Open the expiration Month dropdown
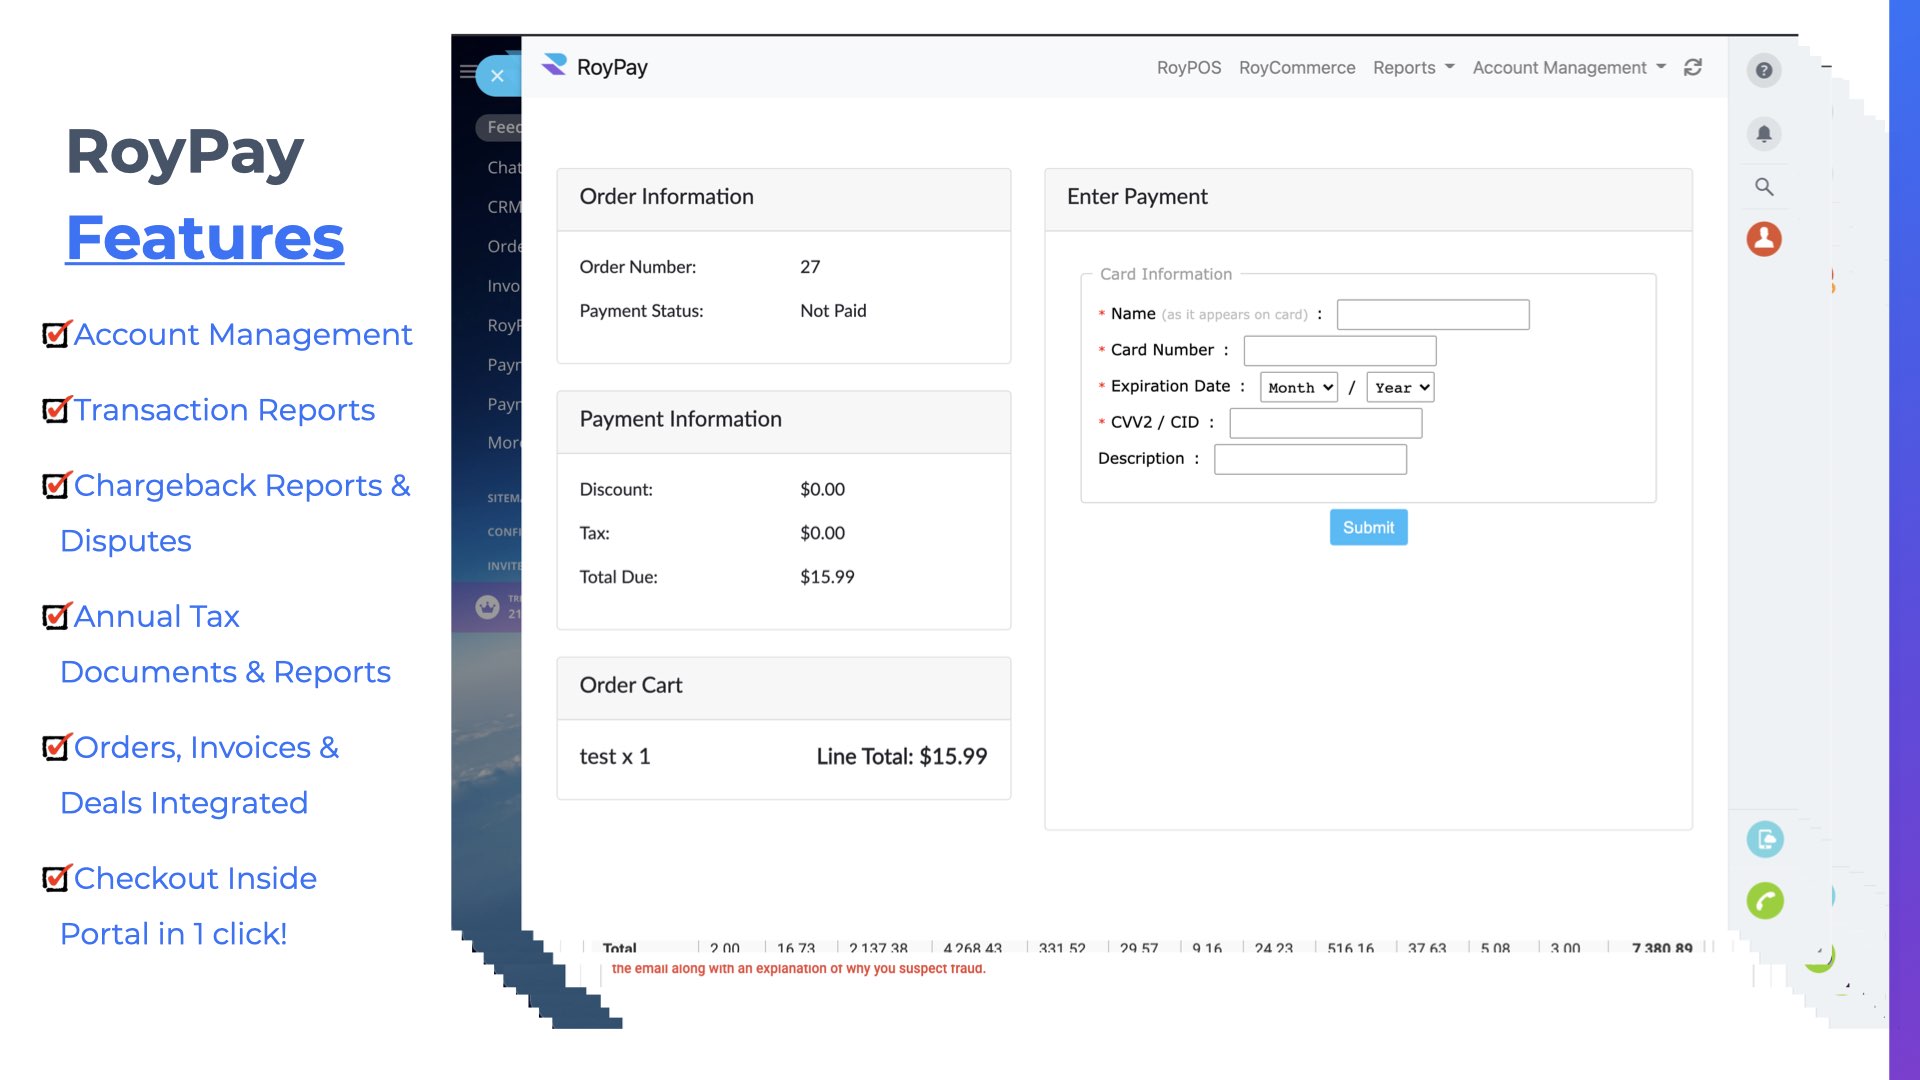Image resolution: width=1920 pixels, height=1080 pixels. click(x=1298, y=388)
